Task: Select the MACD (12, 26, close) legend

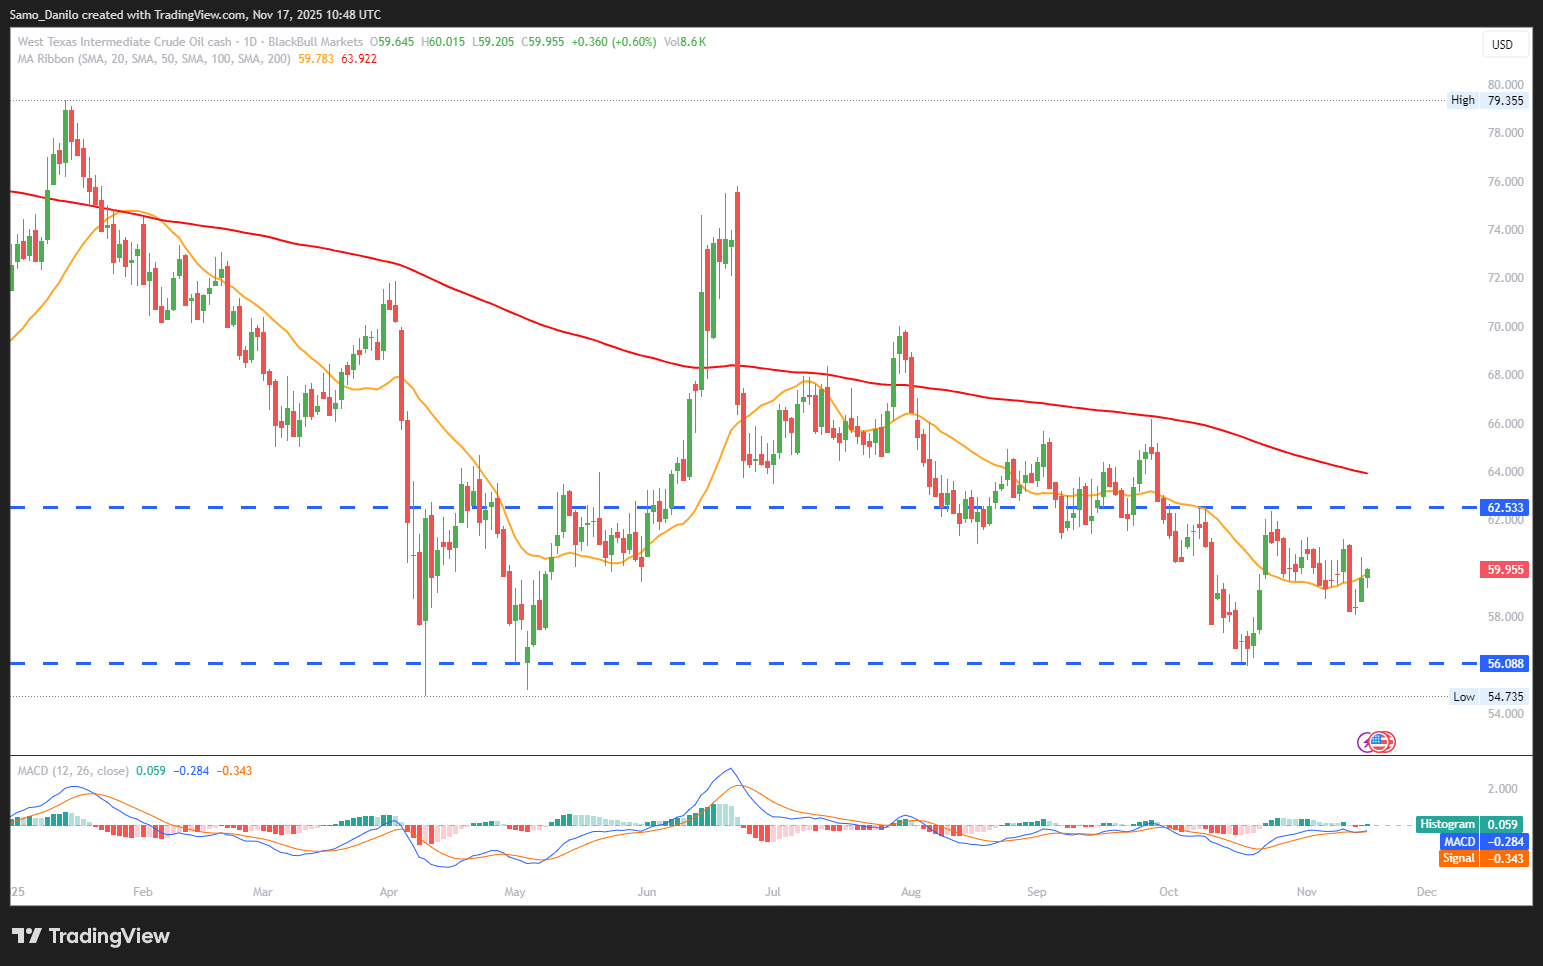Action: tap(73, 771)
